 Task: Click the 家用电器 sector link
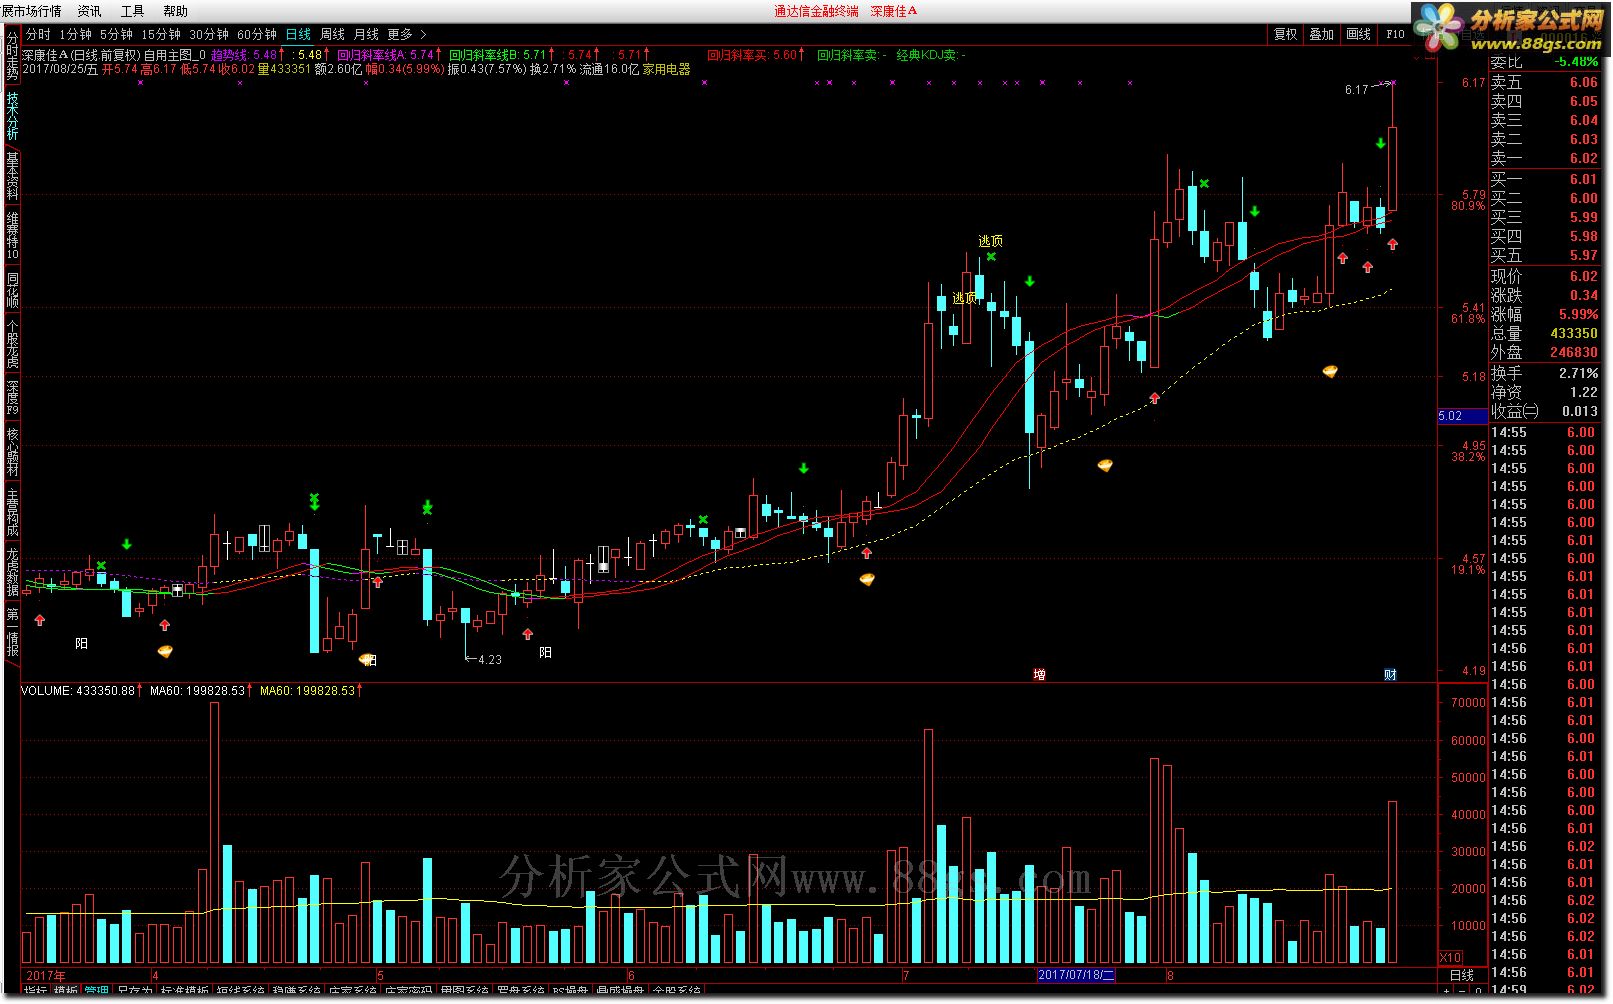(666, 70)
